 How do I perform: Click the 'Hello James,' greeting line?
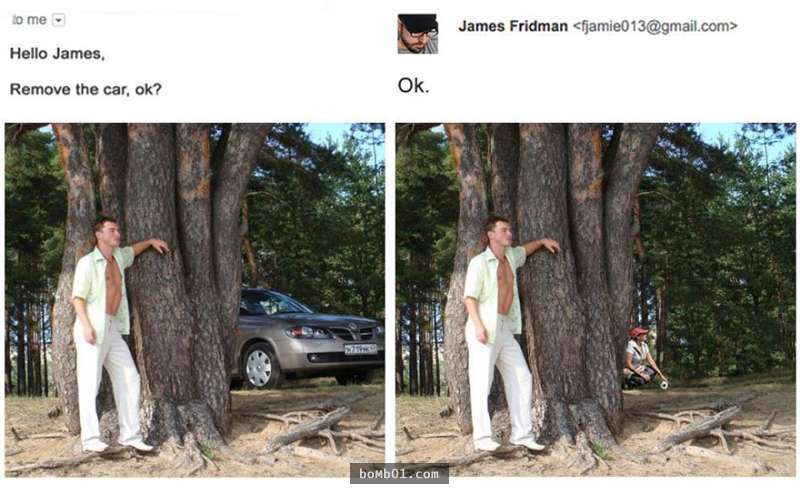tap(57, 54)
